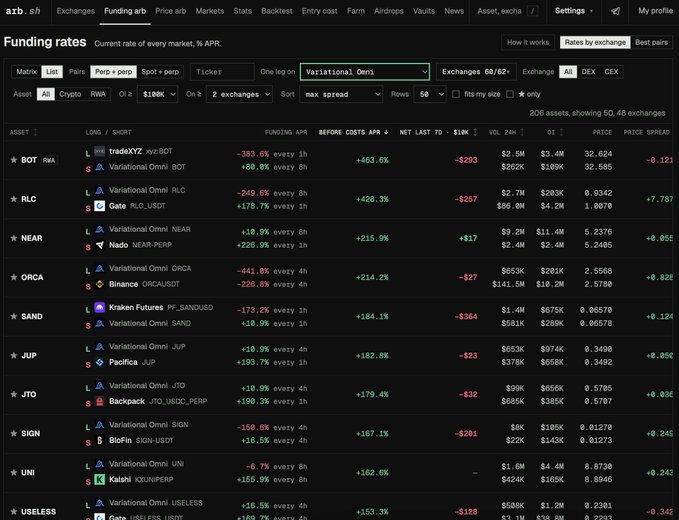Star the RLC asset row
Viewport: 679px width, 520px height.
(x=14, y=199)
